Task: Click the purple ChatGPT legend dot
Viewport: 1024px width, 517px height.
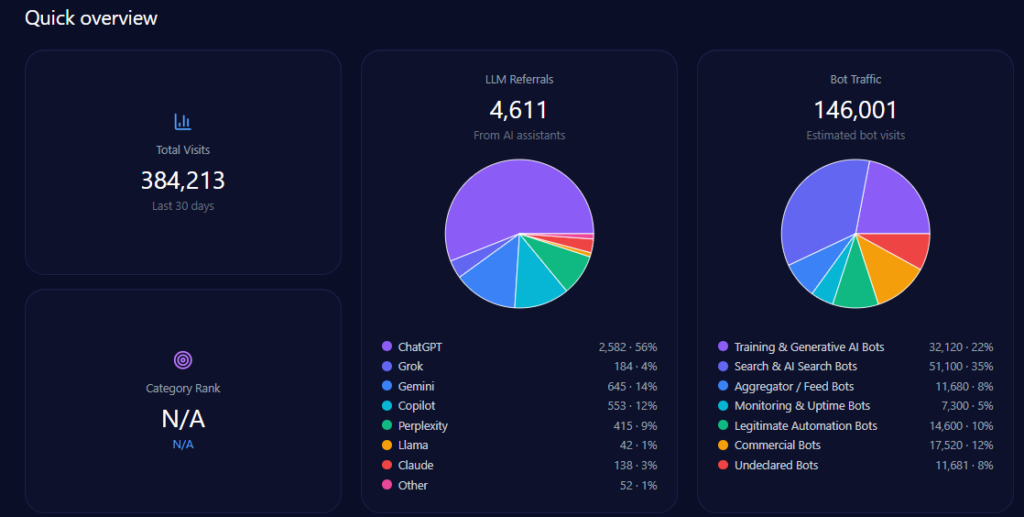Action: (386, 347)
